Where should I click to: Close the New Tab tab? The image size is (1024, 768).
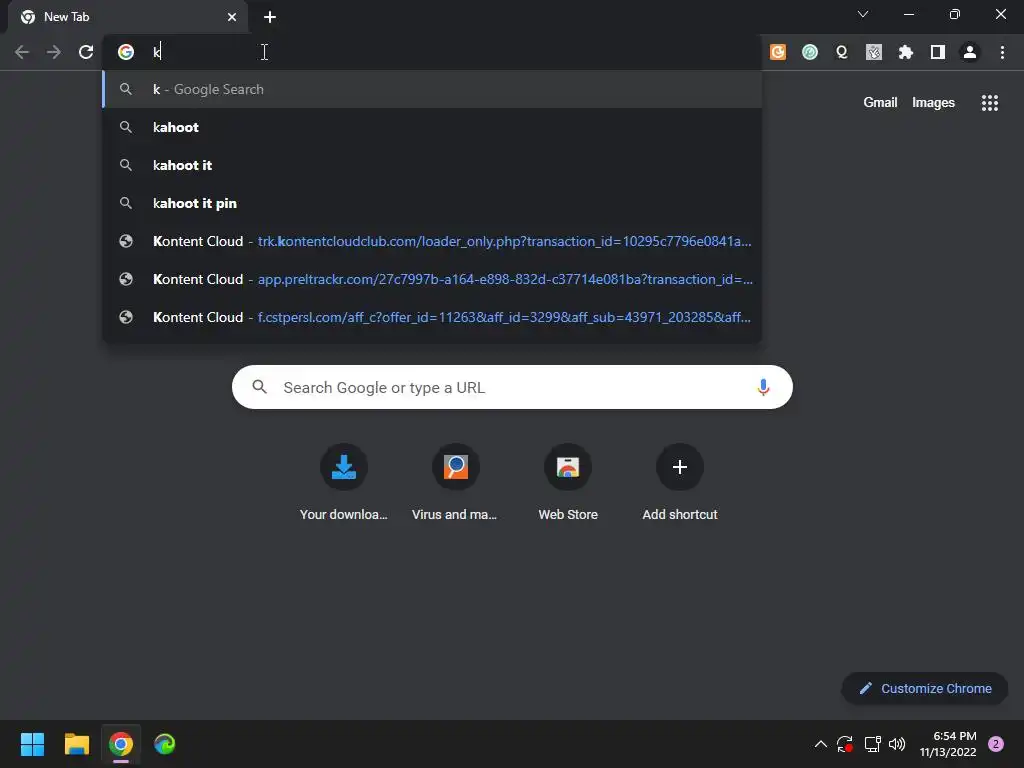pos(232,17)
